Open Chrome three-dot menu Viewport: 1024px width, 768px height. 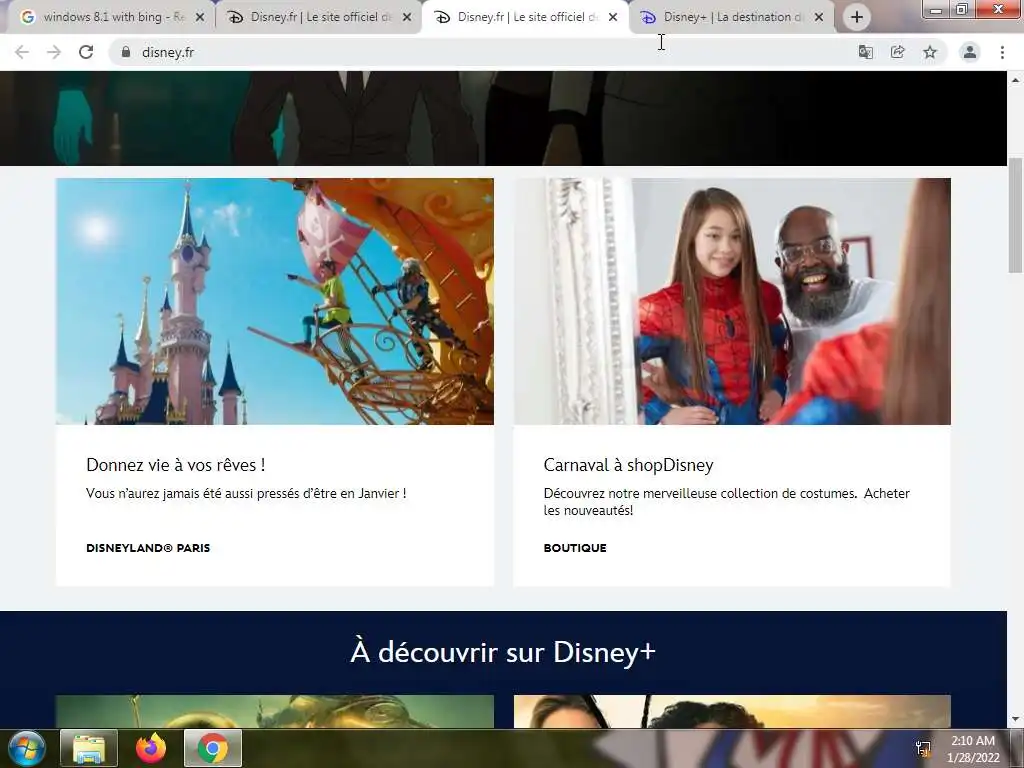pos(1002,52)
